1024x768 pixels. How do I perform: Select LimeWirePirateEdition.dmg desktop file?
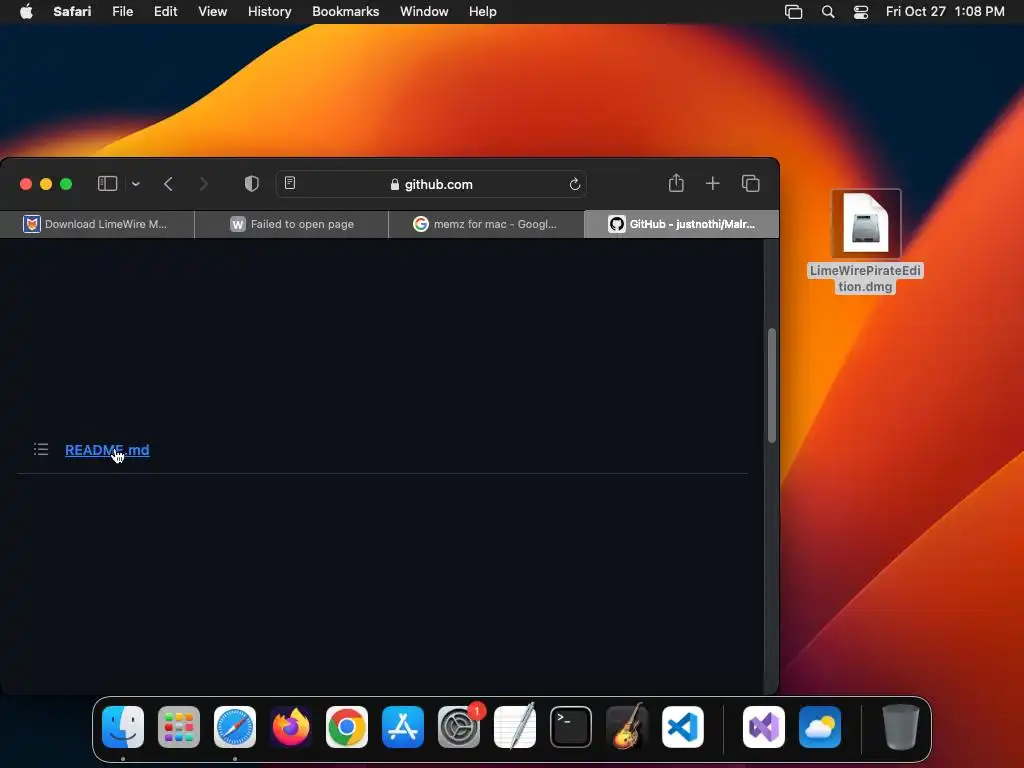tap(865, 242)
